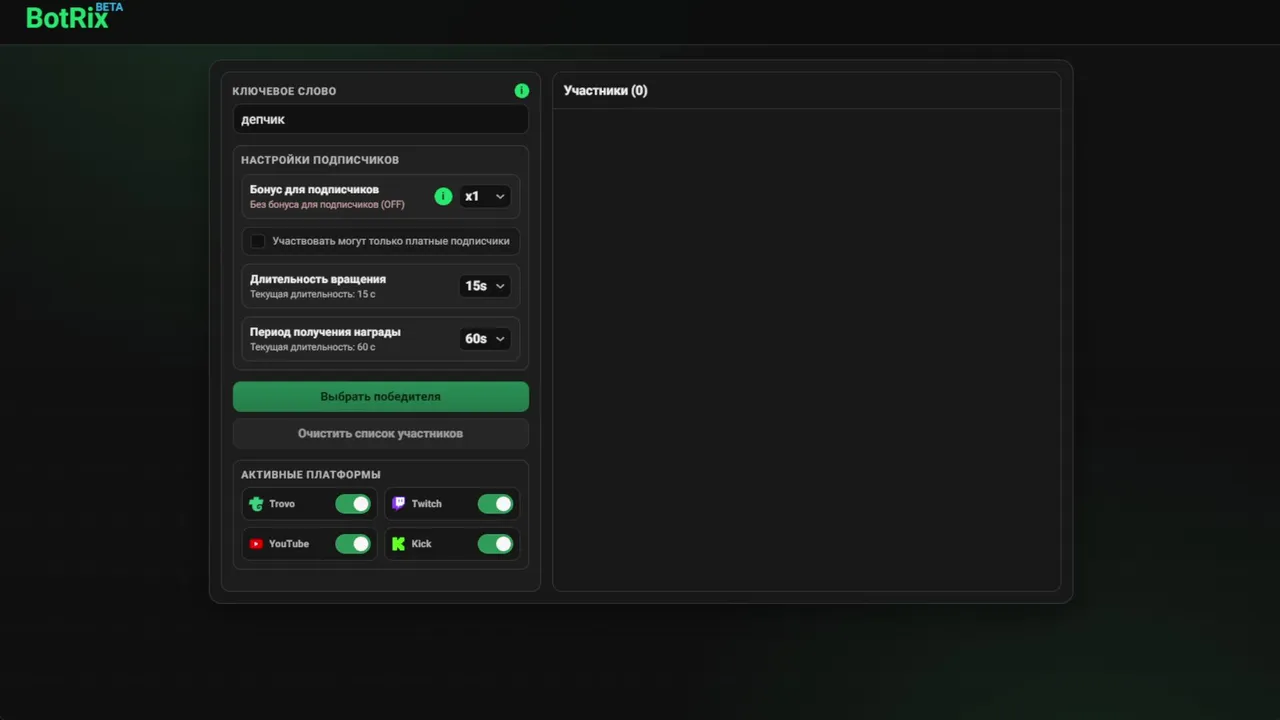This screenshot has height=720, width=1280.
Task: Disable the Kick platform toggle
Action: pyautogui.click(x=495, y=544)
